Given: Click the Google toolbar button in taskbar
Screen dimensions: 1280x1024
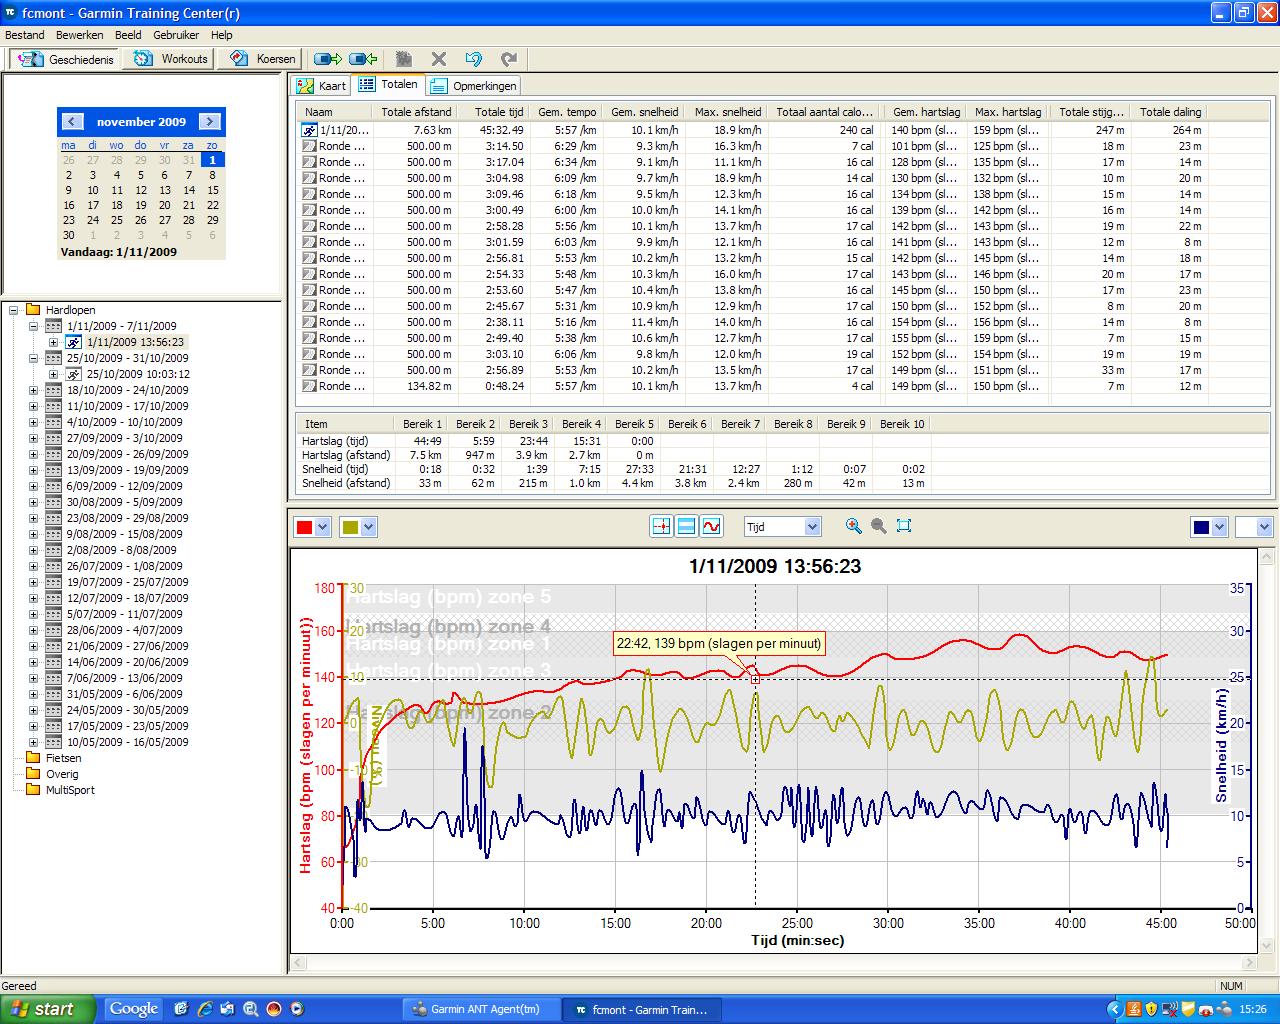Looking at the screenshot, I should (134, 1008).
